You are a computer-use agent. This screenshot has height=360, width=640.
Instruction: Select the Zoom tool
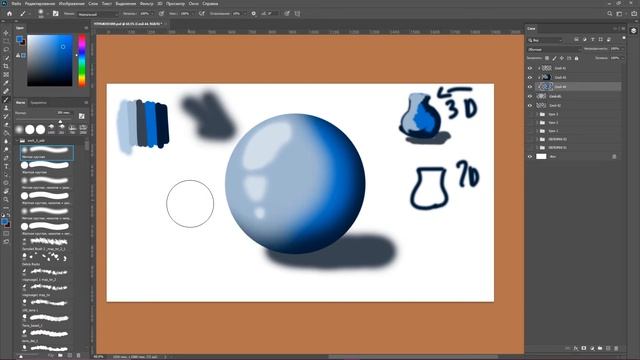click(6, 199)
